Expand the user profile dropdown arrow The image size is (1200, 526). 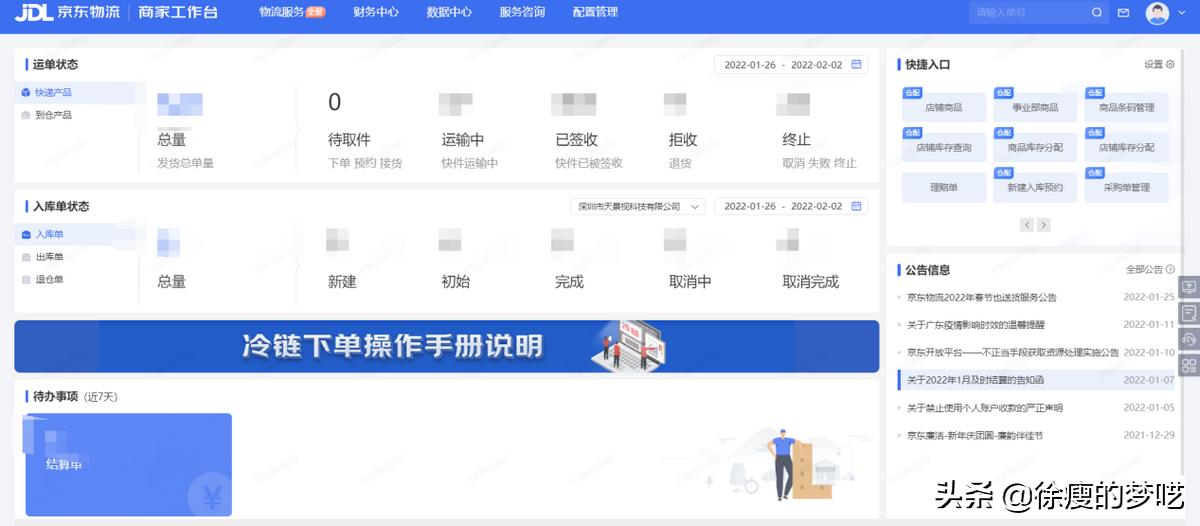pos(1181,13)
